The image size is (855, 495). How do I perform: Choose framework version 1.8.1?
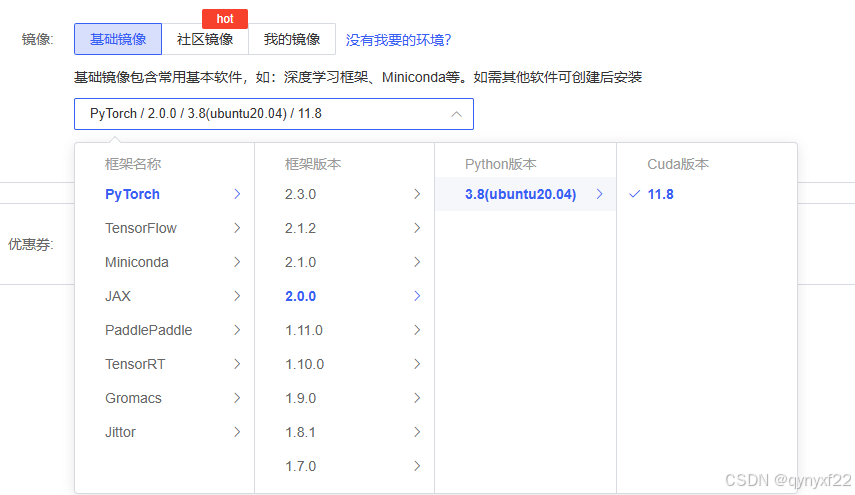[345, 432]
